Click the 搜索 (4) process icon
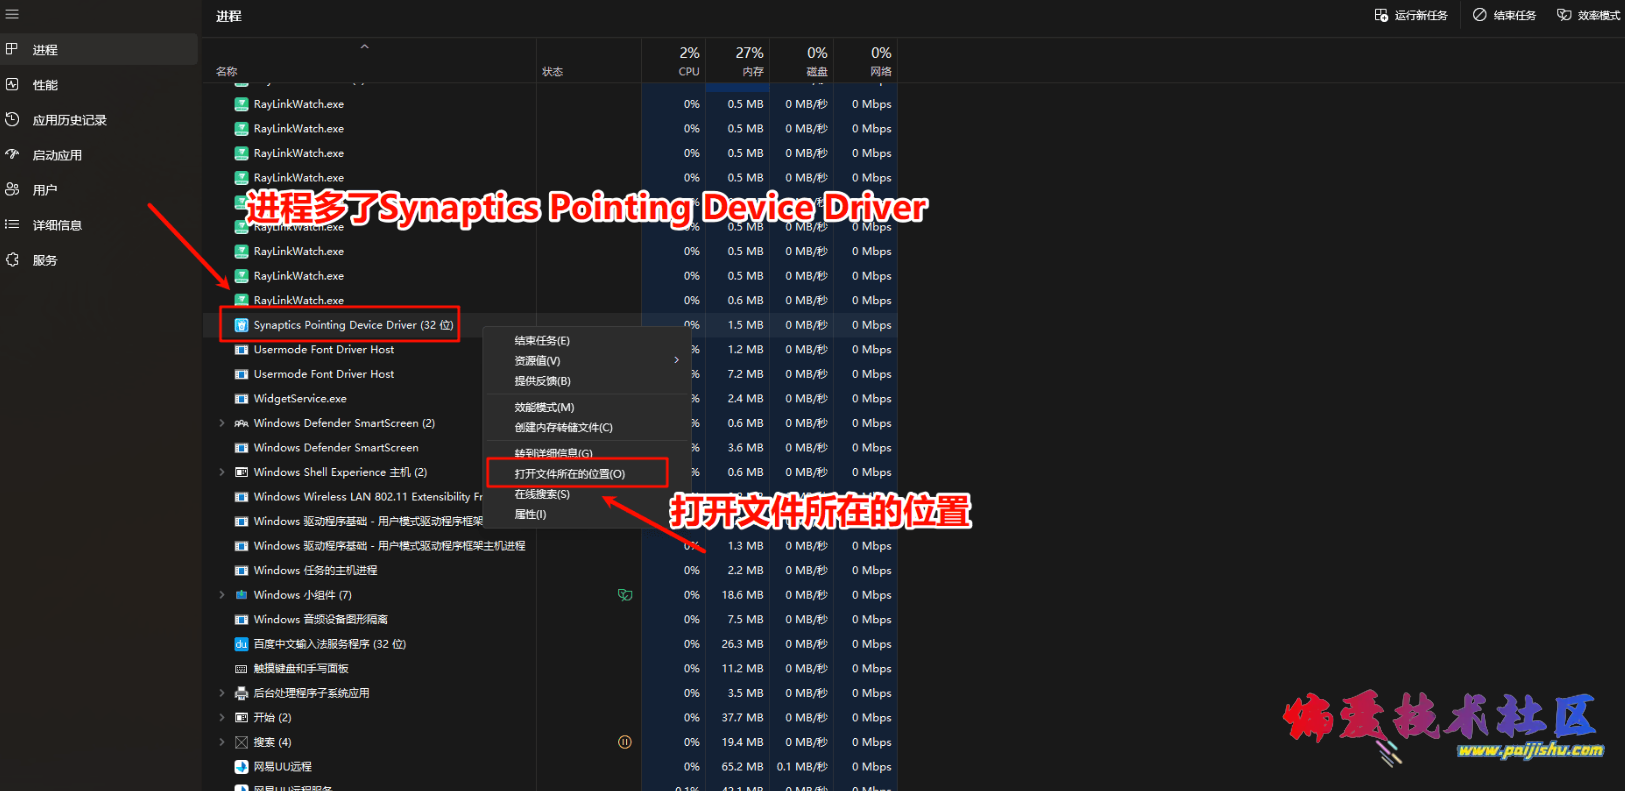1625x791 pixels. coord(241,742)
